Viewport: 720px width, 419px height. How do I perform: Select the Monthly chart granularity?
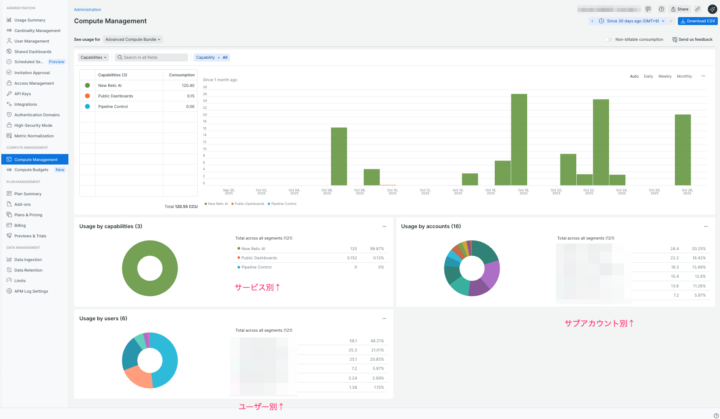[684, 76]
